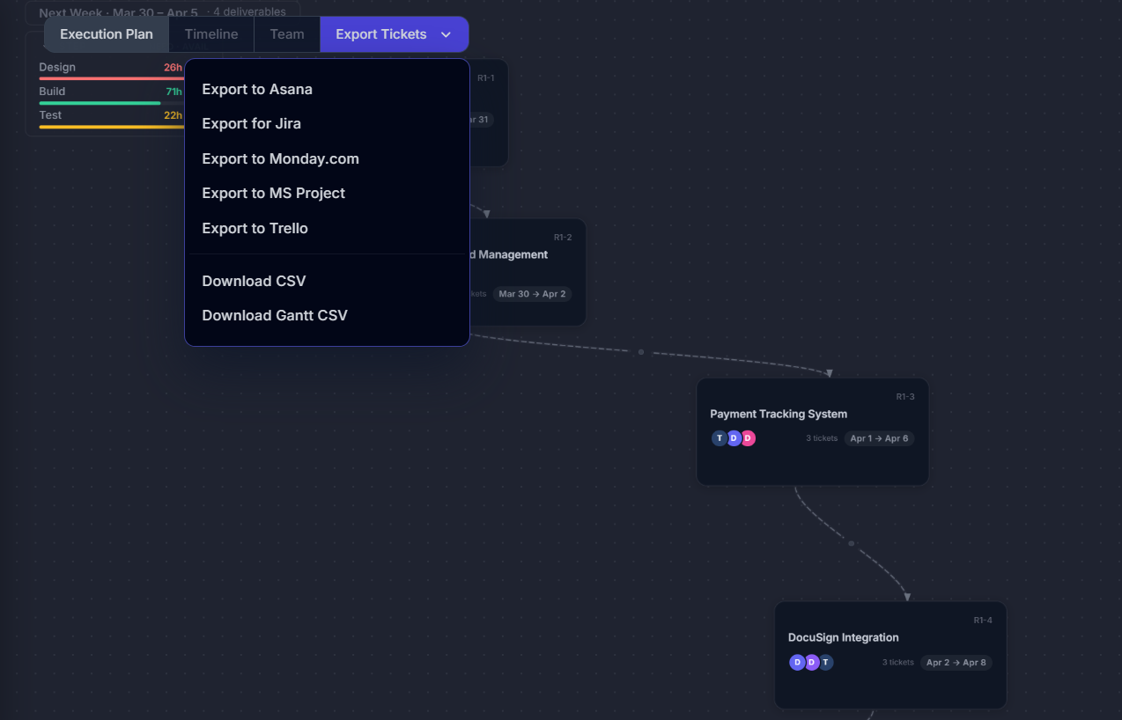Click the red Design 26h progress bar
The width and height of the screenshot is (1122, 720).
[110, 76]
